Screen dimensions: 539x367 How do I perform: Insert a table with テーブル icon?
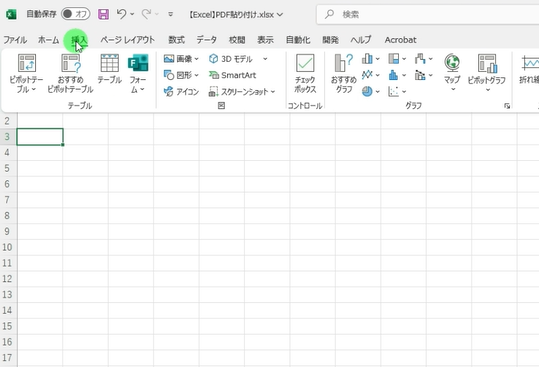click(110, 69)
